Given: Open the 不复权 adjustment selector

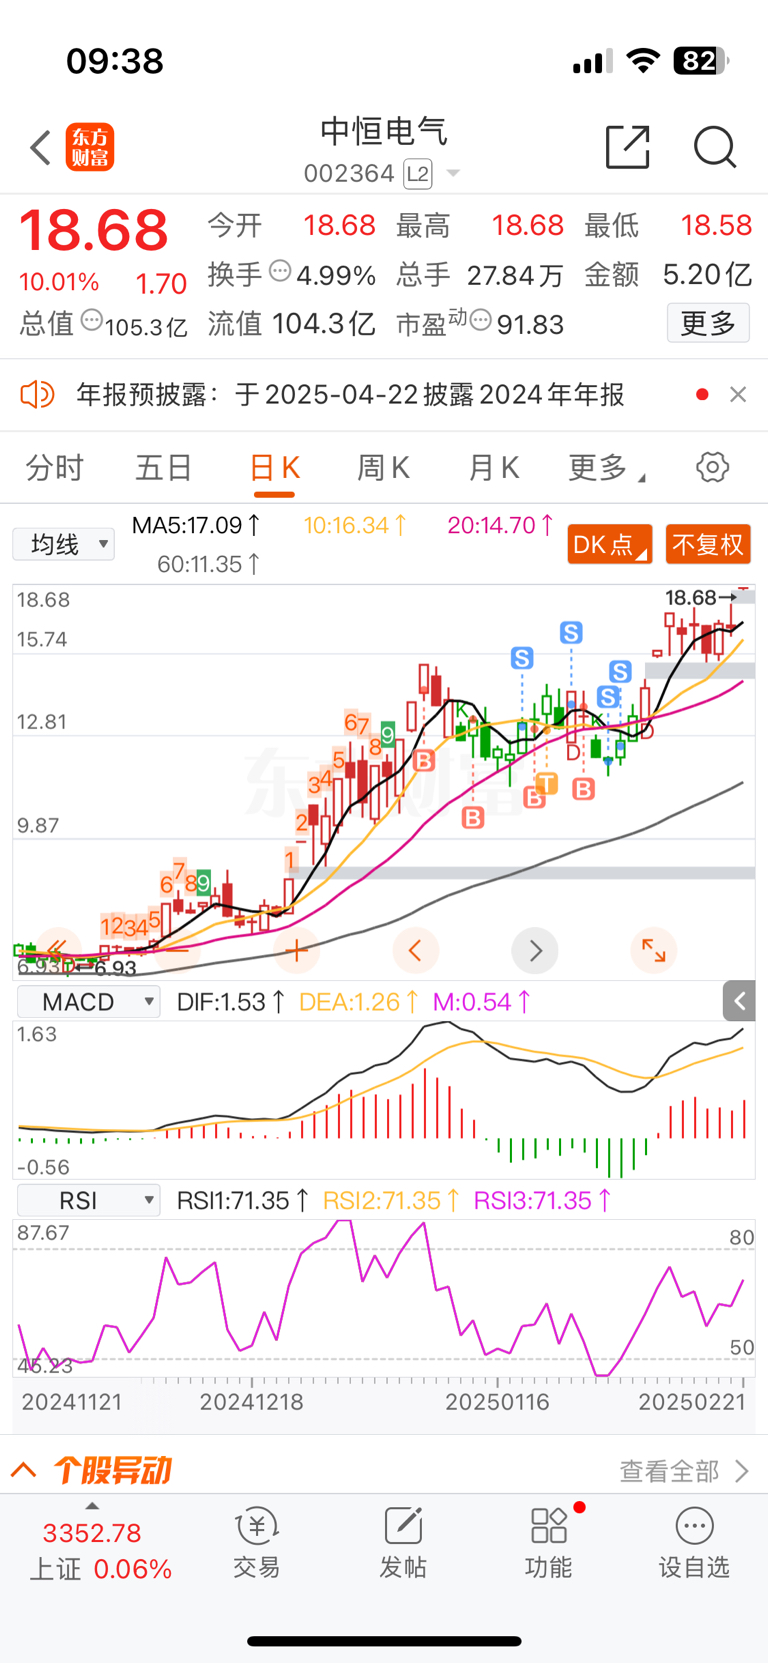Looking at the screenshot, I should click(708, 545).
